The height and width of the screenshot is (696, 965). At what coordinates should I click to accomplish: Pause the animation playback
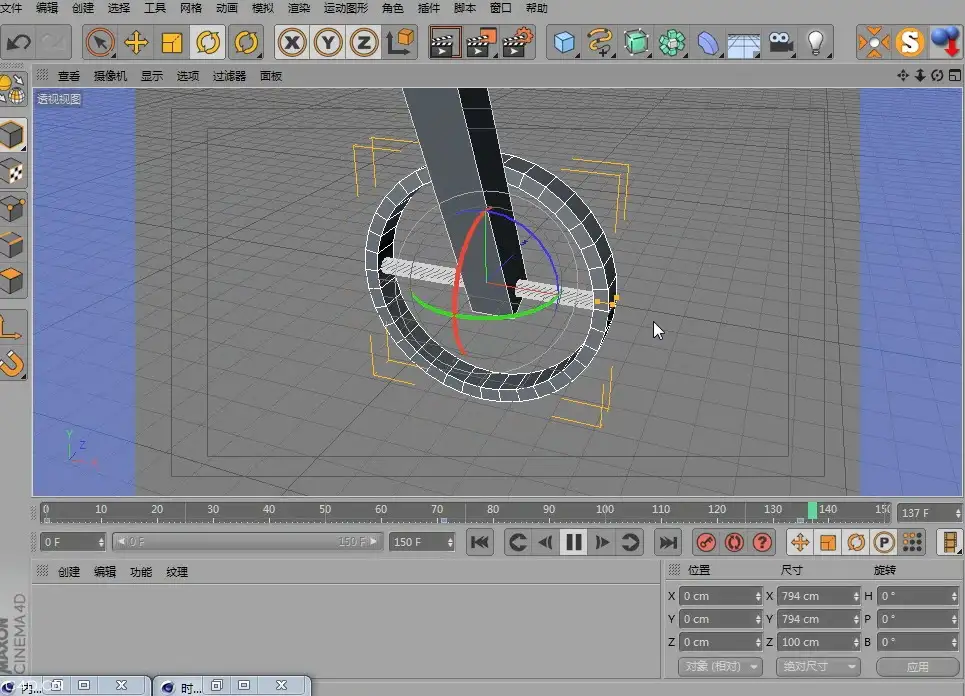point(574,542)
